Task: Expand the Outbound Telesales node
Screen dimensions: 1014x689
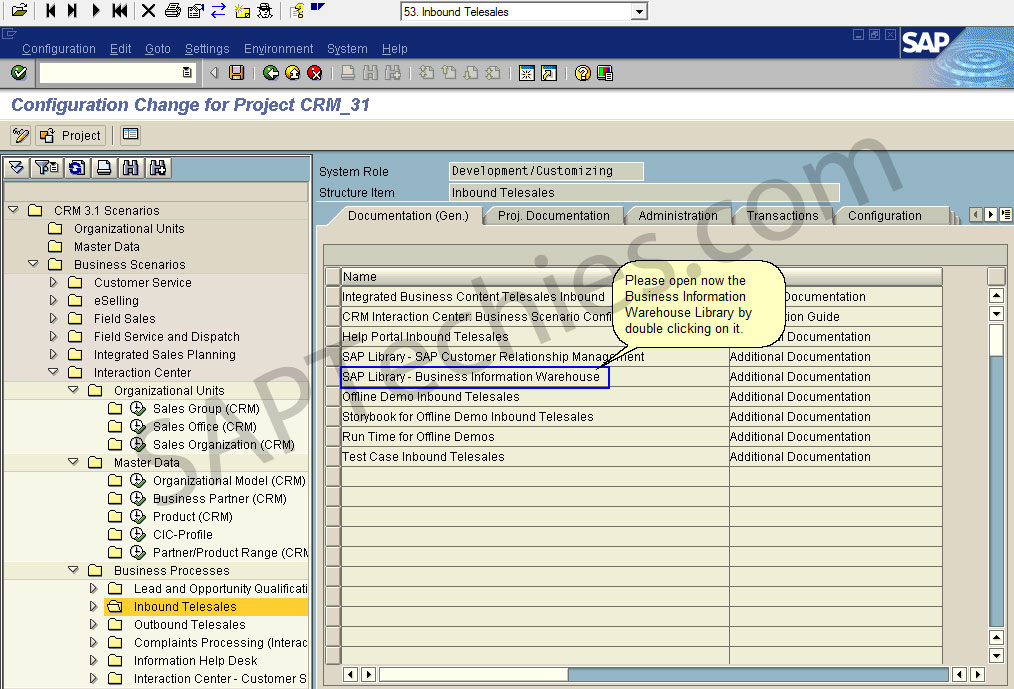Action: (x=93, y=624)
